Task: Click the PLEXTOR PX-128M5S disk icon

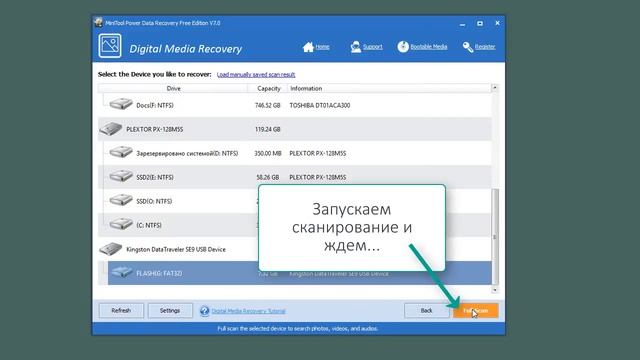Action: tap(111, 129)
